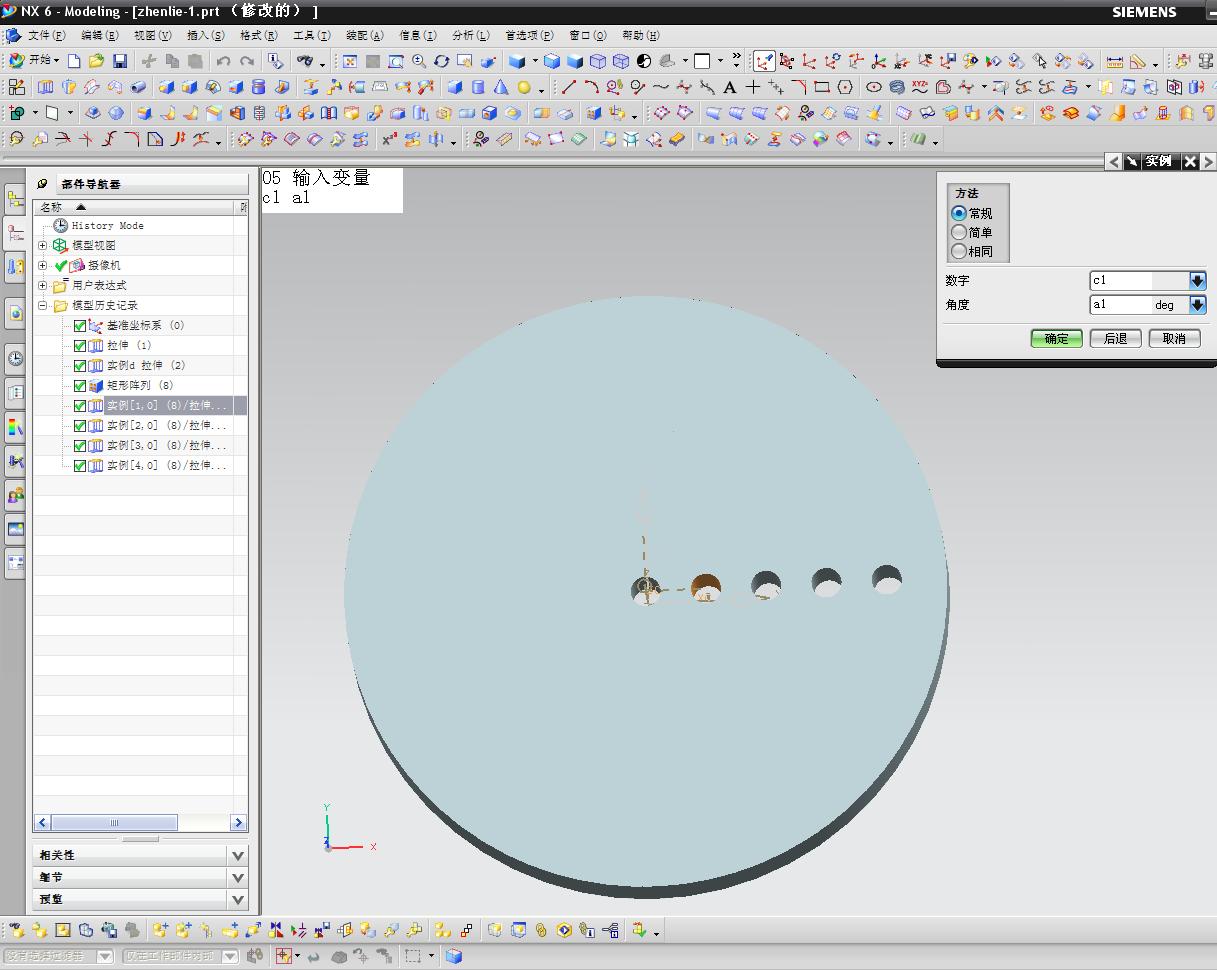Expand the 用户表达式 tree node
Viewport: 1217px width, 970px height.
pyautogui.click(x=43, y=285)
